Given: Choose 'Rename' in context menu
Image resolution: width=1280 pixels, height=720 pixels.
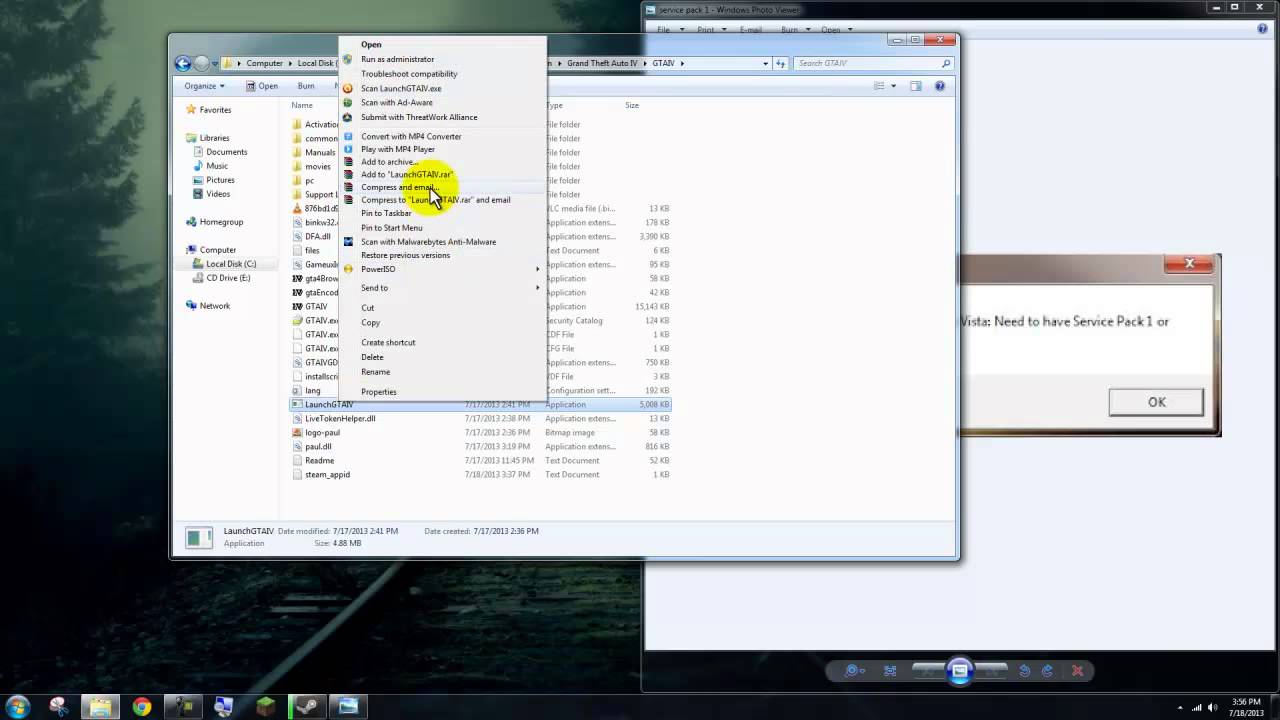Looking at the screenshot, I should coord(375,372).
